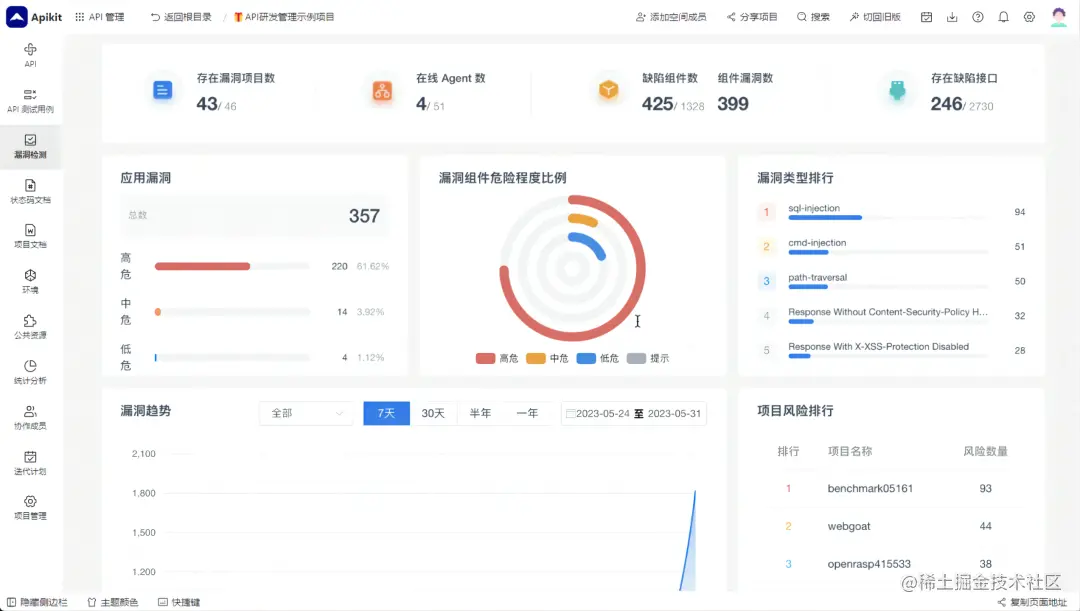Open the notifications bell icon
1080x611 pixels.
click(1004, 17)
